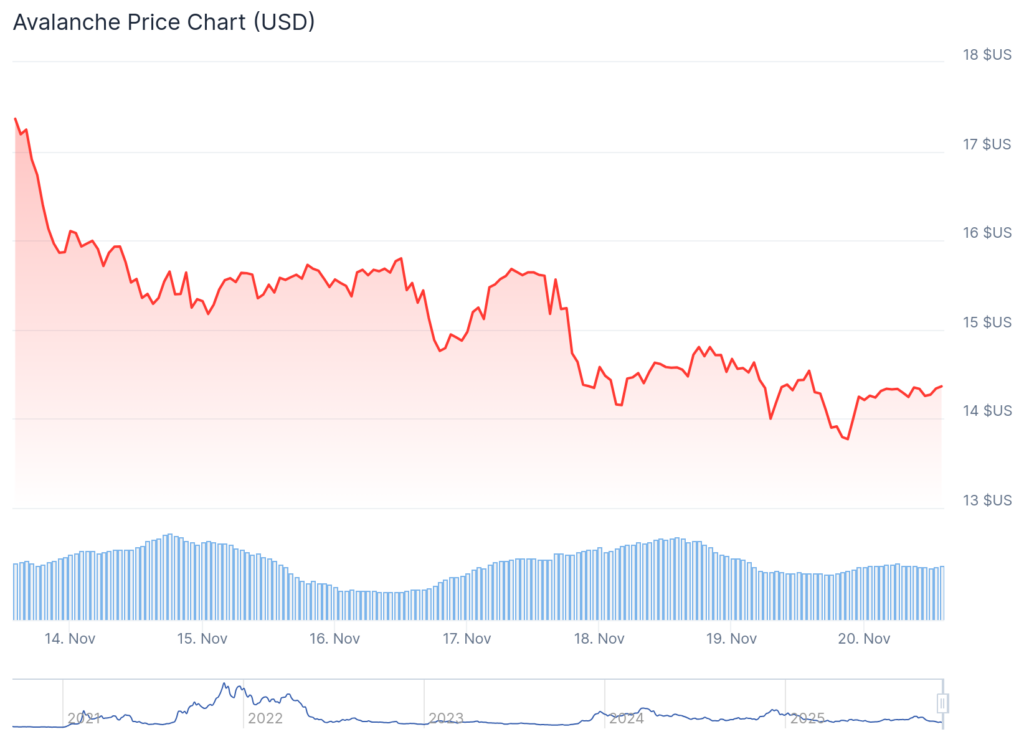The height and width of the screenshot is (747, 1024).
Task: Click the 2025 label in the navigator timeline
Action: tap(807, 718)
